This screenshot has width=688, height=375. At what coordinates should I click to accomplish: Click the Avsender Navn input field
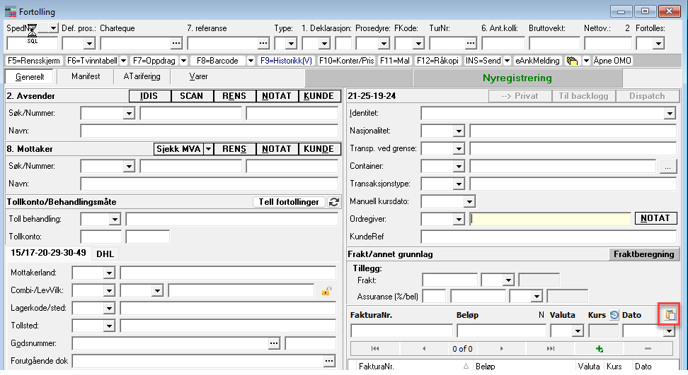[x=209, y=131]
